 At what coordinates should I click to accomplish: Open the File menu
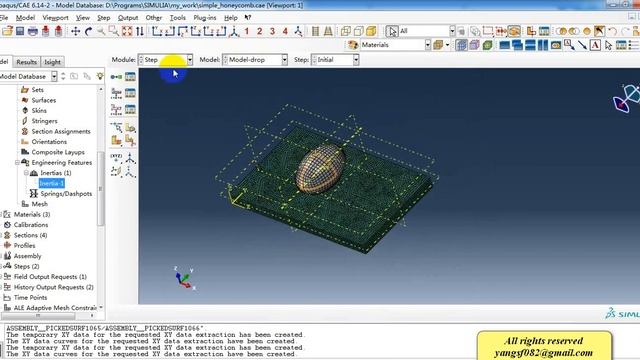pyautogui.click(x=4, y=18)
